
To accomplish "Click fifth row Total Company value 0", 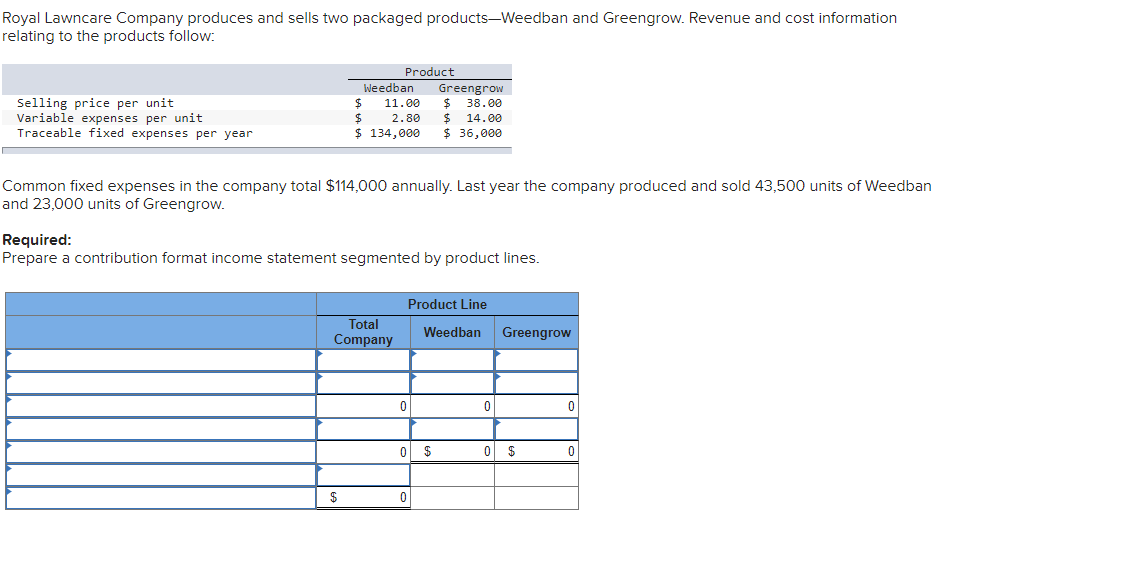I will point(363,452).
